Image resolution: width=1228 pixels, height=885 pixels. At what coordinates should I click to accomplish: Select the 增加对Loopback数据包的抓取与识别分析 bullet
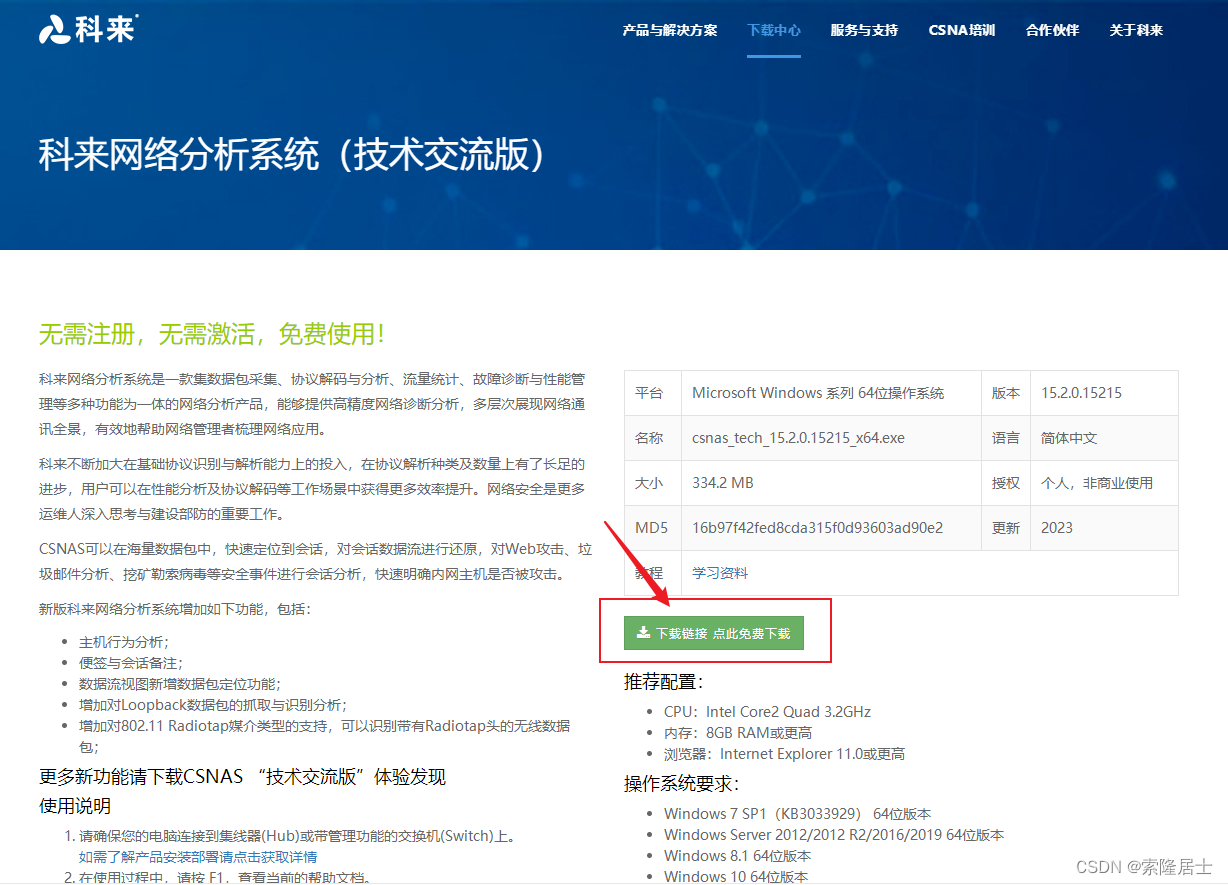tap(213, 705)
